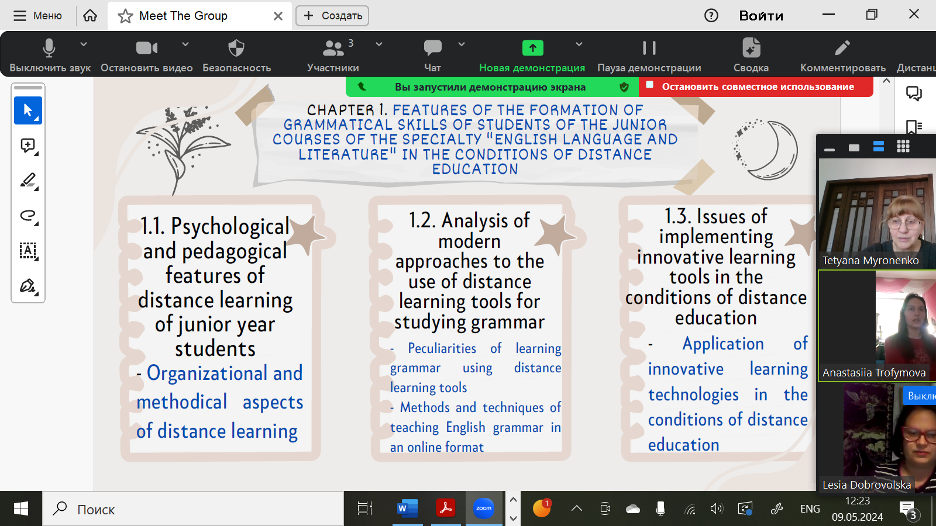Open the Security shield icon

point(236,49)
